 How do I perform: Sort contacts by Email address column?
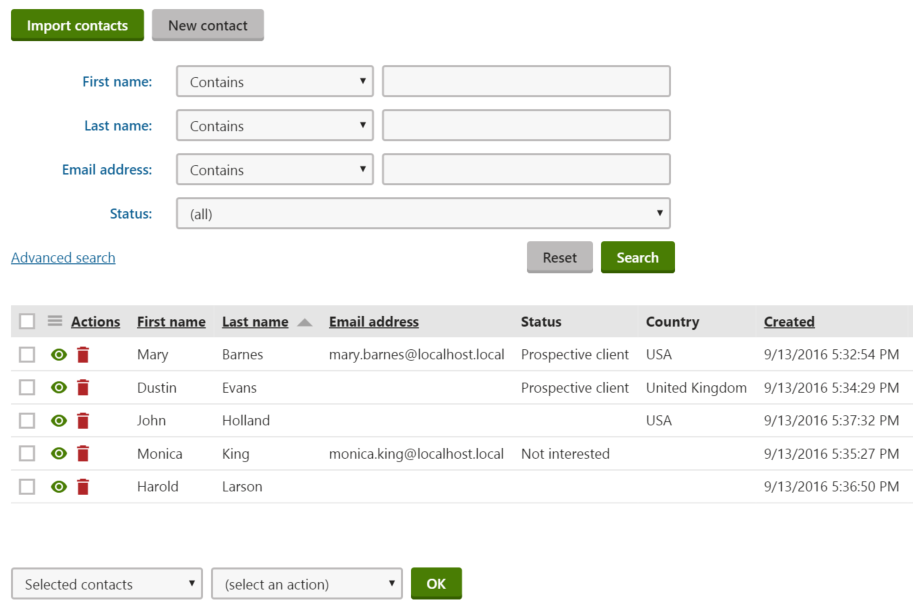[373, 321]
